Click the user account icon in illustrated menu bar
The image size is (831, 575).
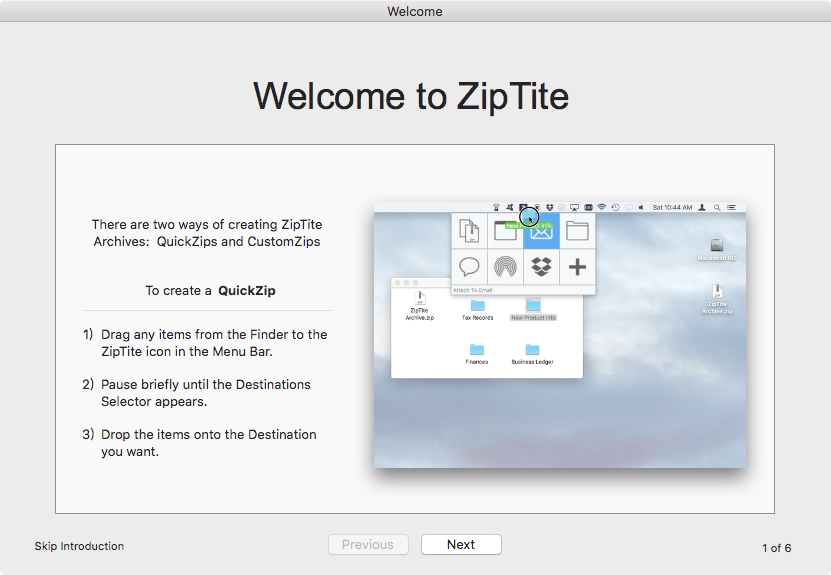(x=702, y=207)
